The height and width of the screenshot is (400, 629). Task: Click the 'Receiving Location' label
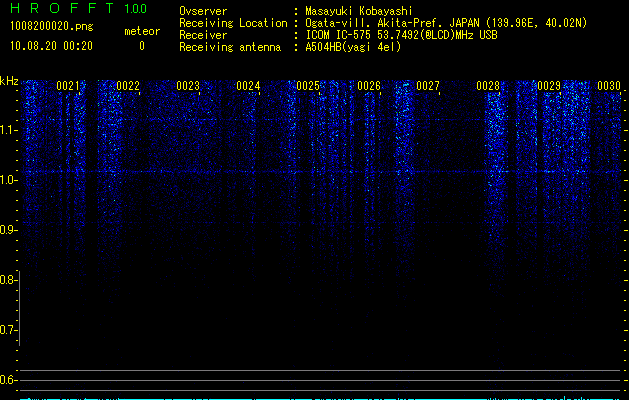click(233, 23)
